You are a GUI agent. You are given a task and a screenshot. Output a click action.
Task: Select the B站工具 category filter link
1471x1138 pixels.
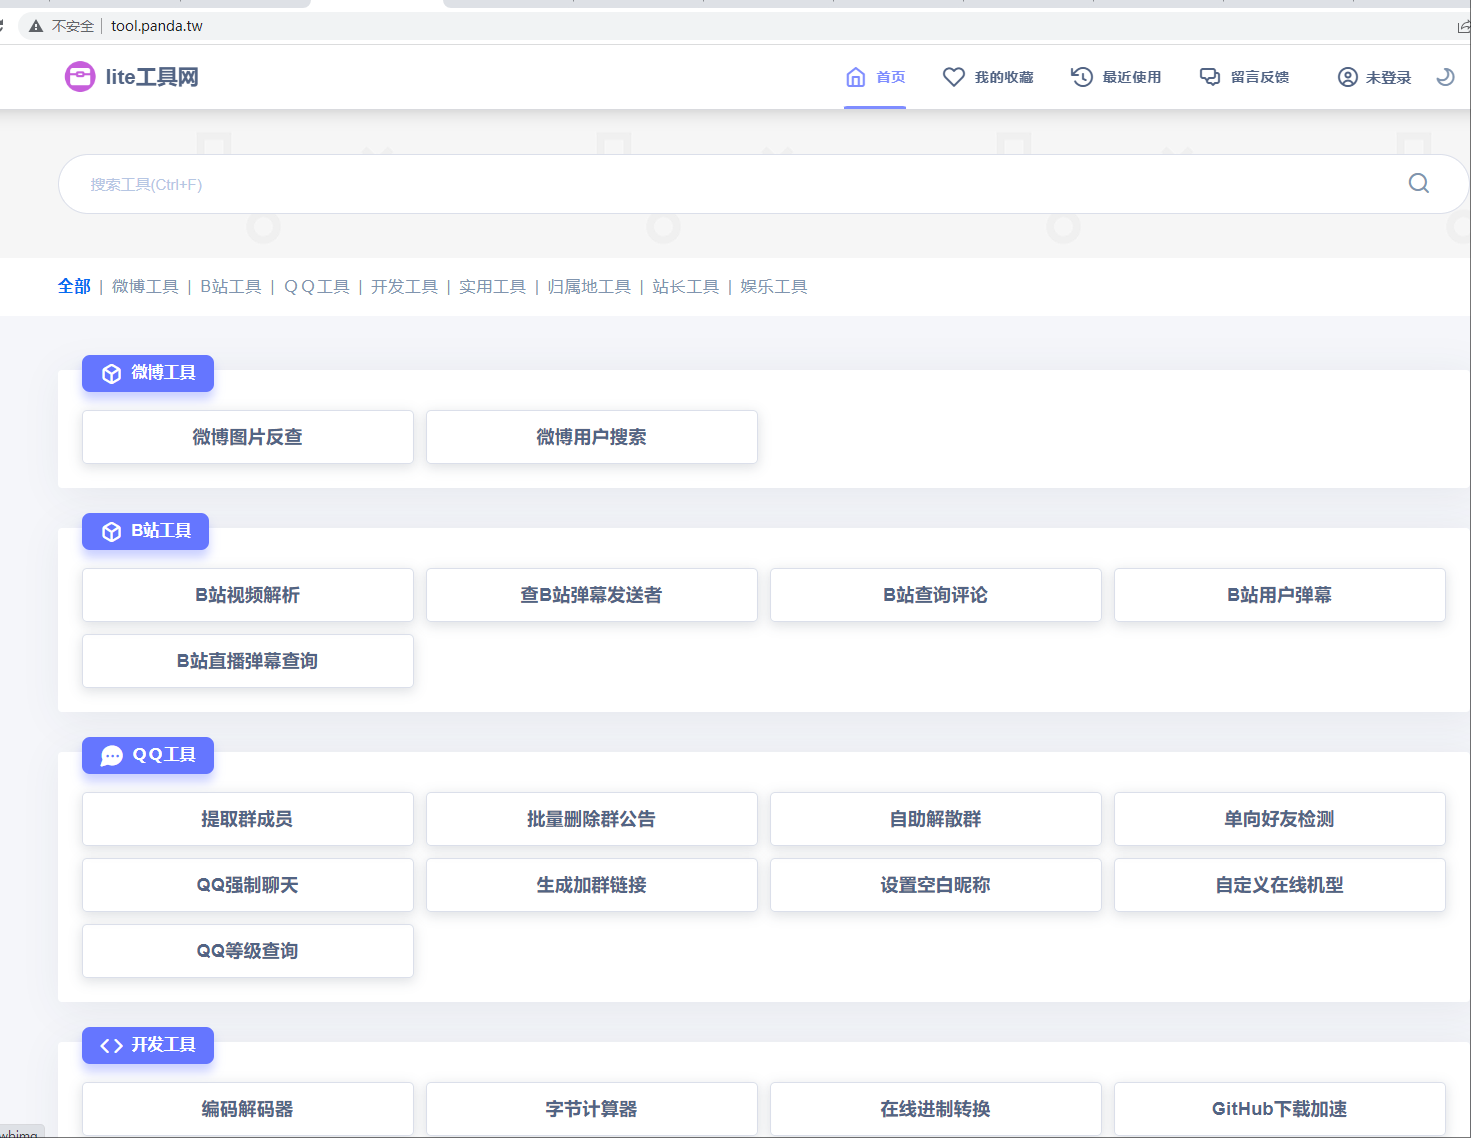(x=231, y=287)
